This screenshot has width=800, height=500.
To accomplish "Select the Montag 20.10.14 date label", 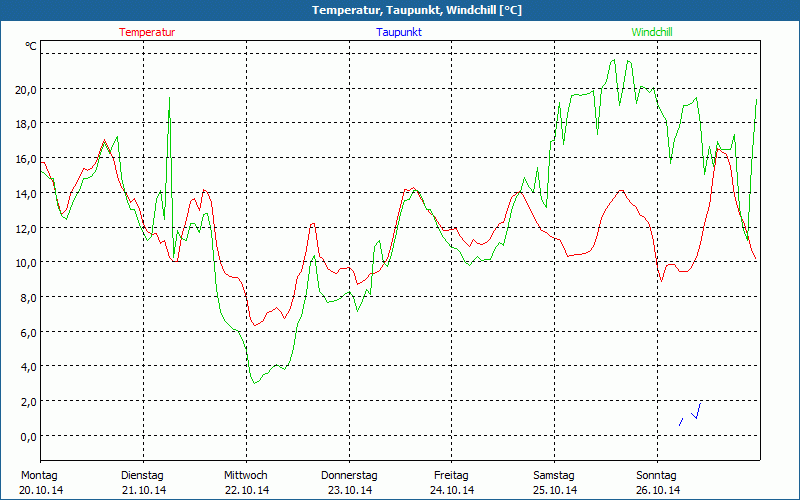I will [40, 482].
